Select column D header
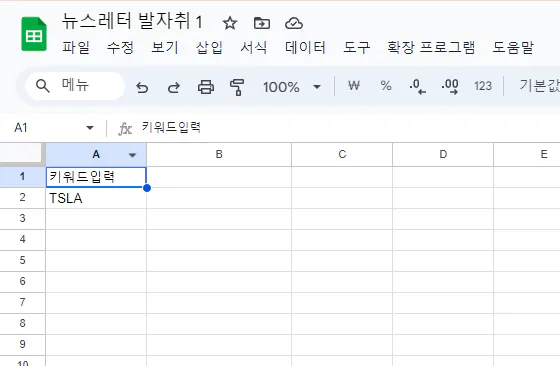Viewport: 560px width, 366px height. pyautogui.click(x=443, y=154)
